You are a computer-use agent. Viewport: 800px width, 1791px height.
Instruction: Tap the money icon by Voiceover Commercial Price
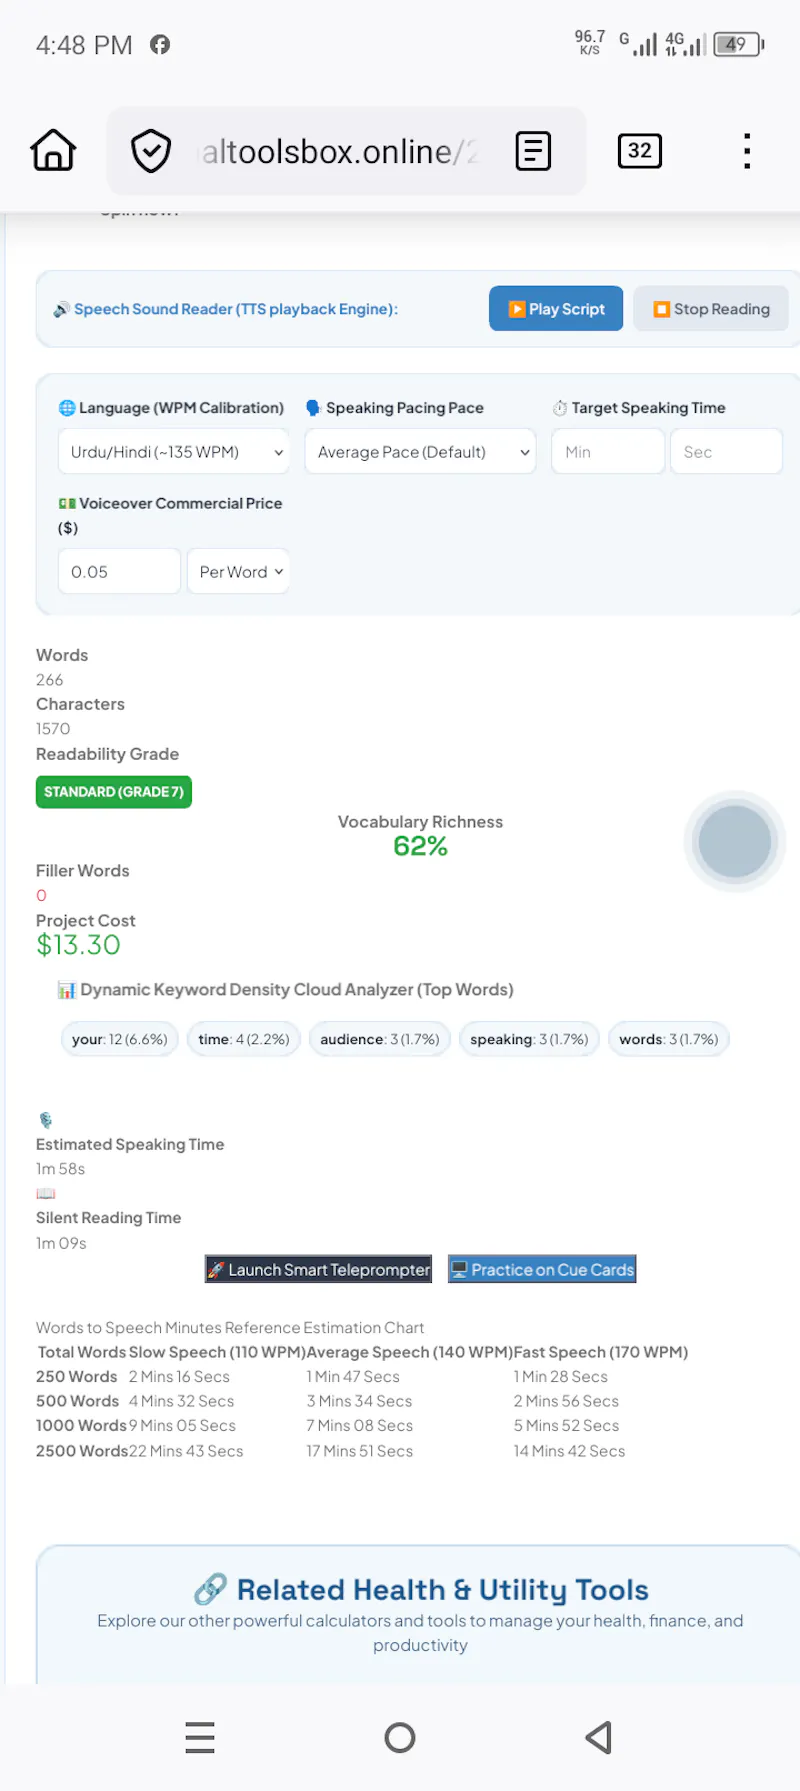click(67, 503)
